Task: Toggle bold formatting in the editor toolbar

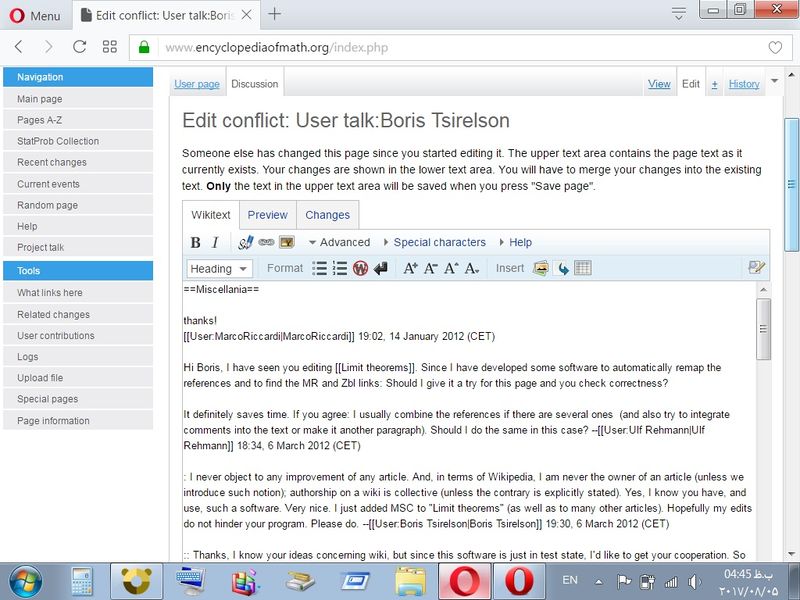Action: pos(196,242)
